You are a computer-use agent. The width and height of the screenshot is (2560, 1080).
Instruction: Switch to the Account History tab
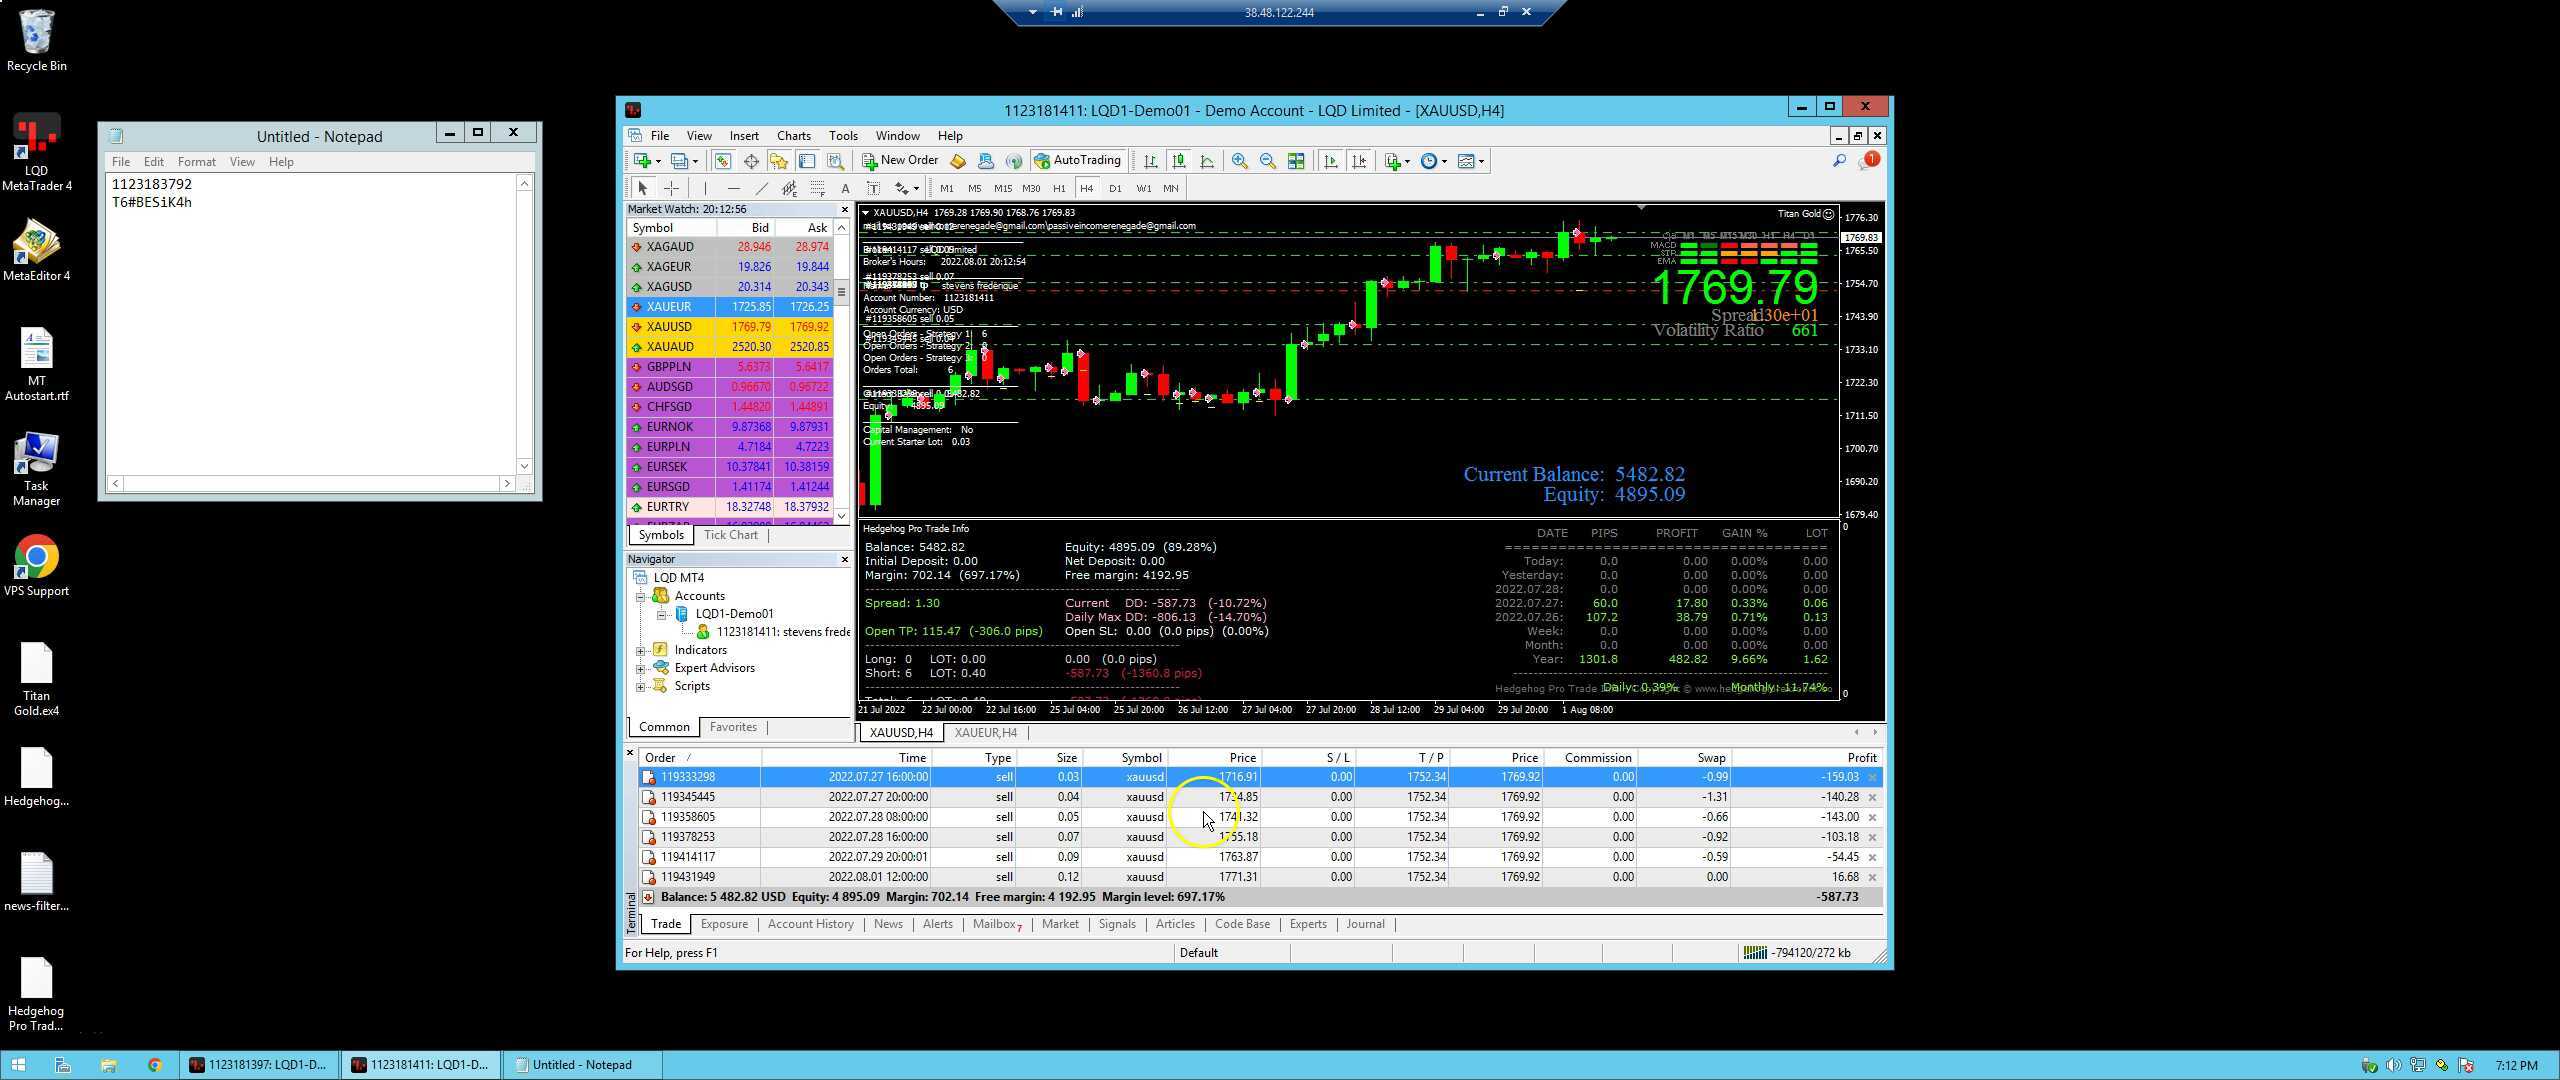pos(810,924)
